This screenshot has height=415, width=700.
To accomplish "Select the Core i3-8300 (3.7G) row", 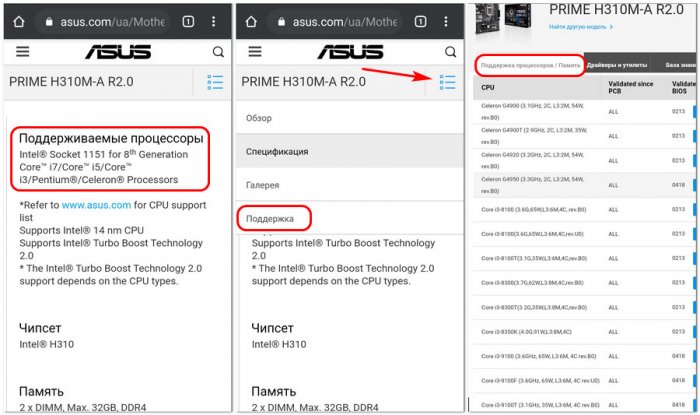I will pyautogui.click(x=584, y=283).
